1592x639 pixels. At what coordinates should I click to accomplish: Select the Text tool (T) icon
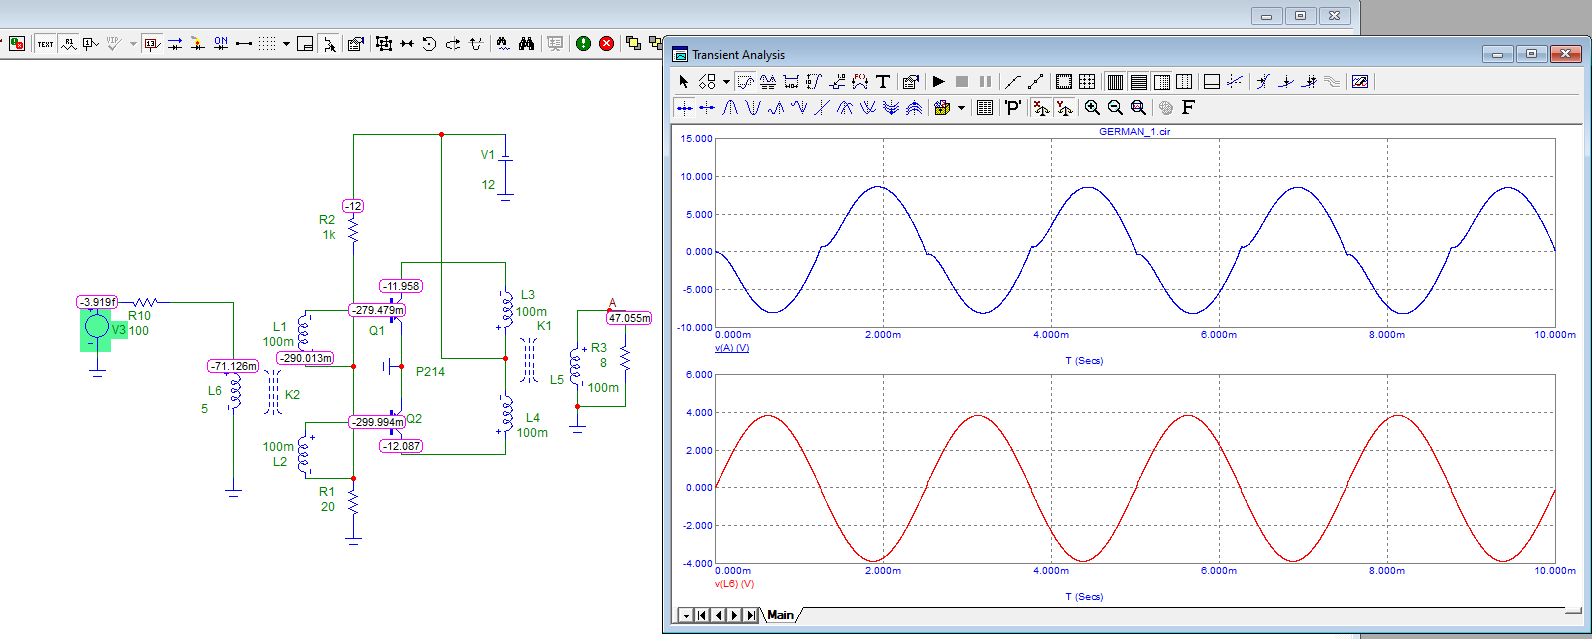[883, 82]
